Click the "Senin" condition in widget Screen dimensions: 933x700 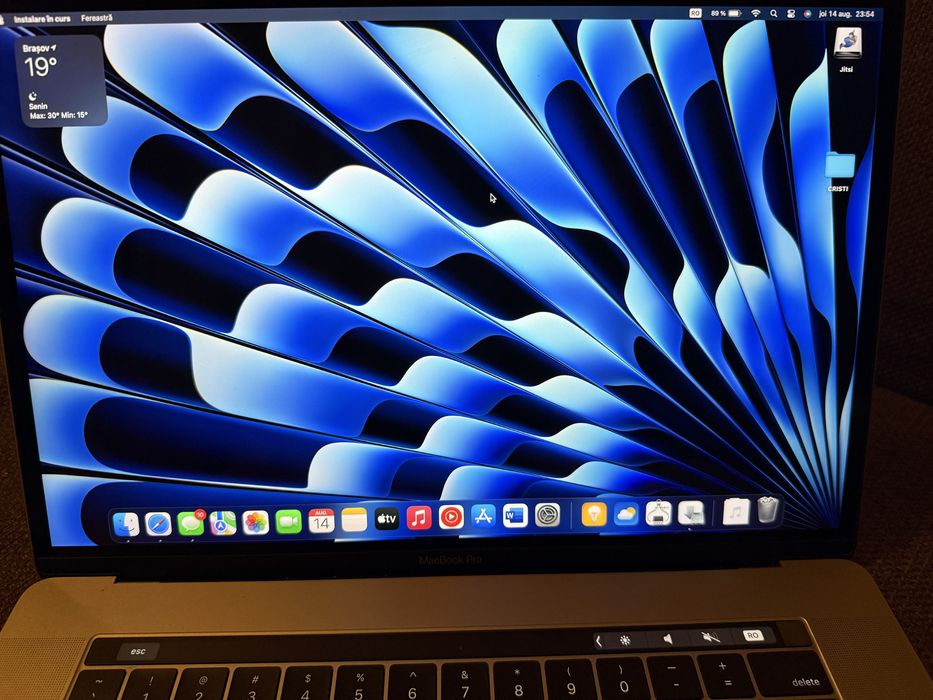point(38,107)
